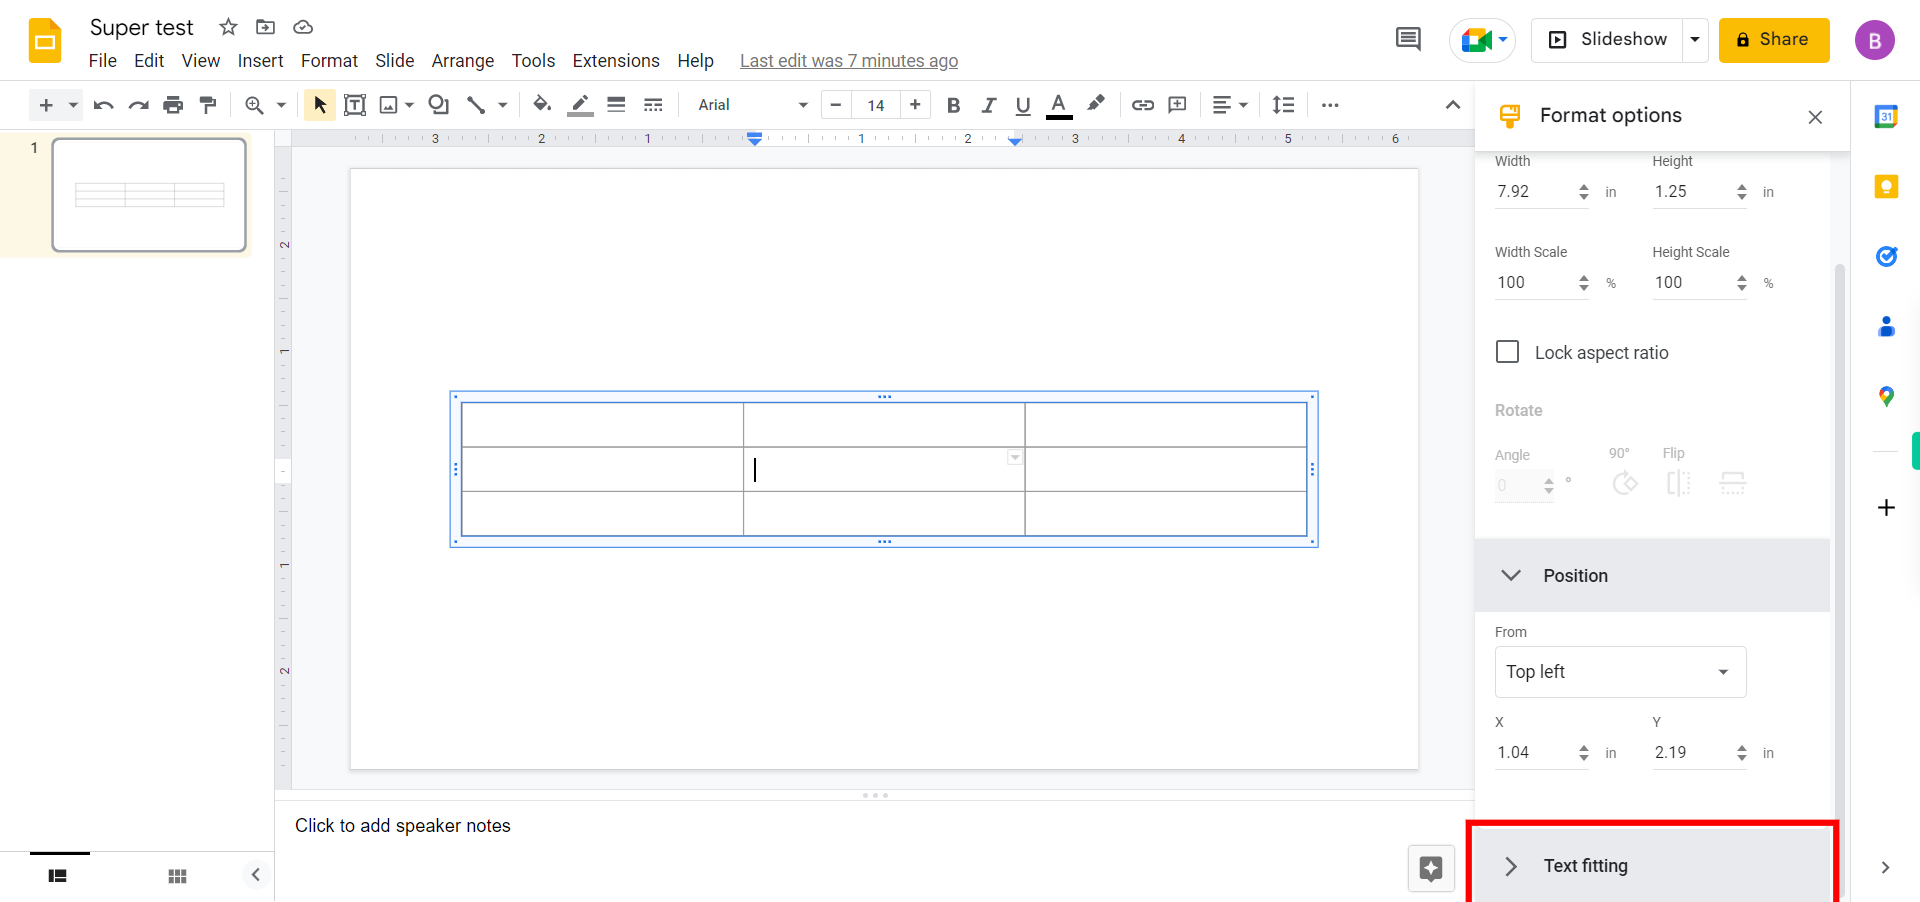This screenshot has width=1920, height=902.
Task: Star the Super test presentation
Action: click(x=228, y=27)
